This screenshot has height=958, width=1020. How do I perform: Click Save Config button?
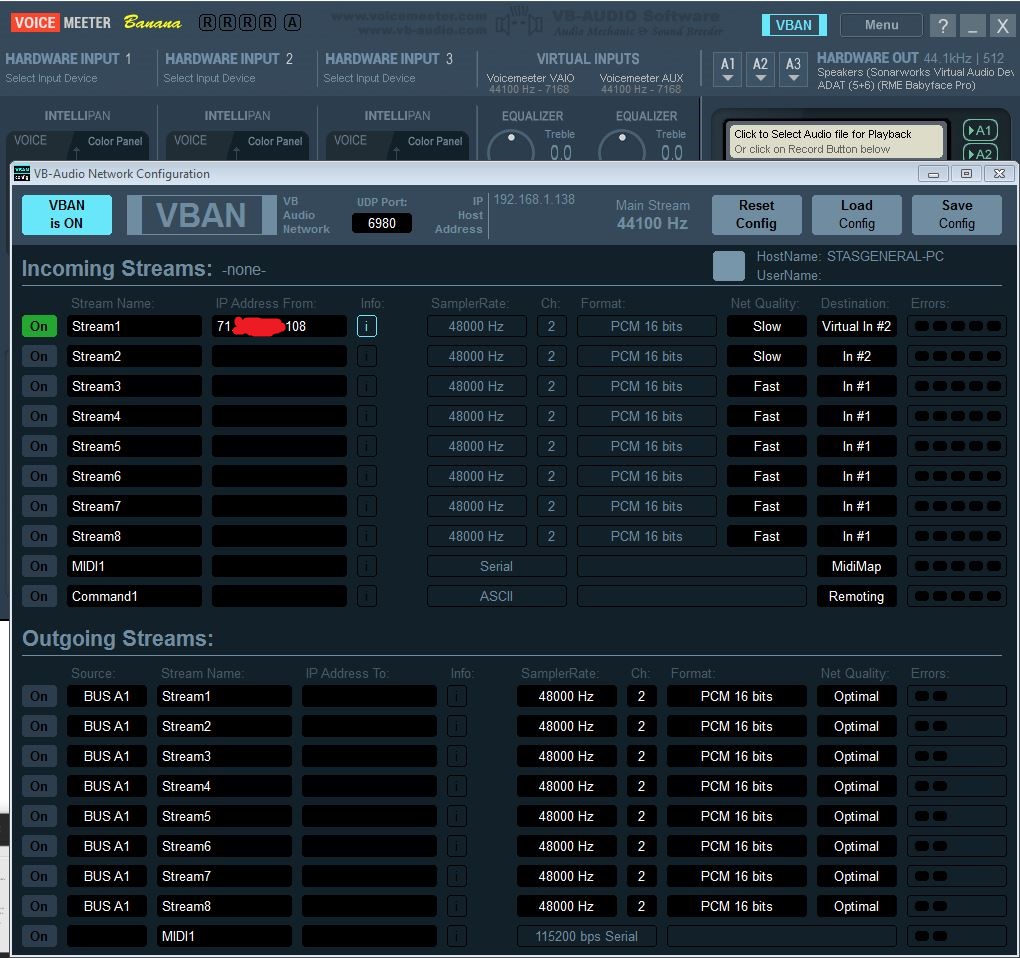pos(957,215)
